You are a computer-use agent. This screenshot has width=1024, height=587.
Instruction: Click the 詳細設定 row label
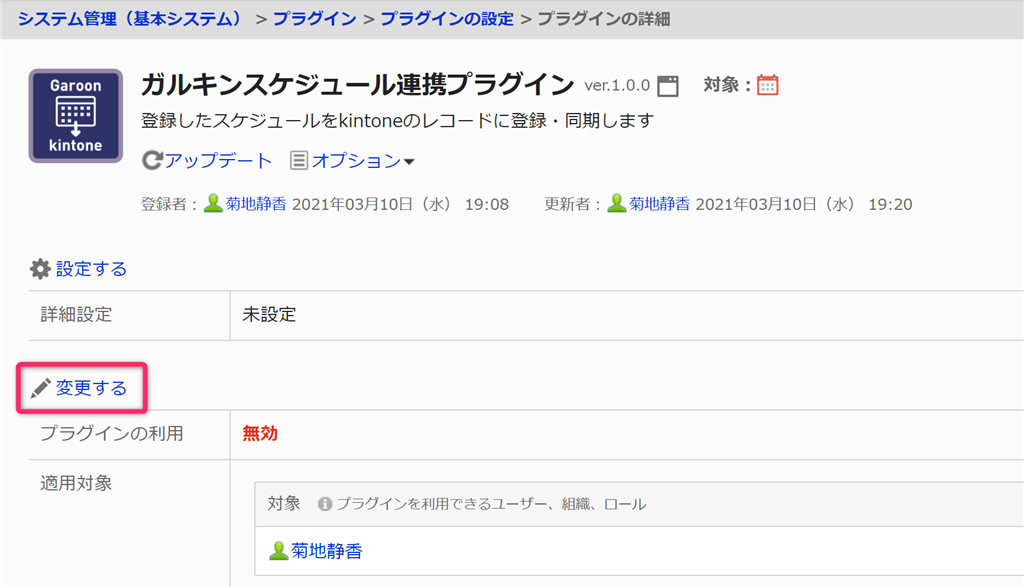[x=76, y=315]
